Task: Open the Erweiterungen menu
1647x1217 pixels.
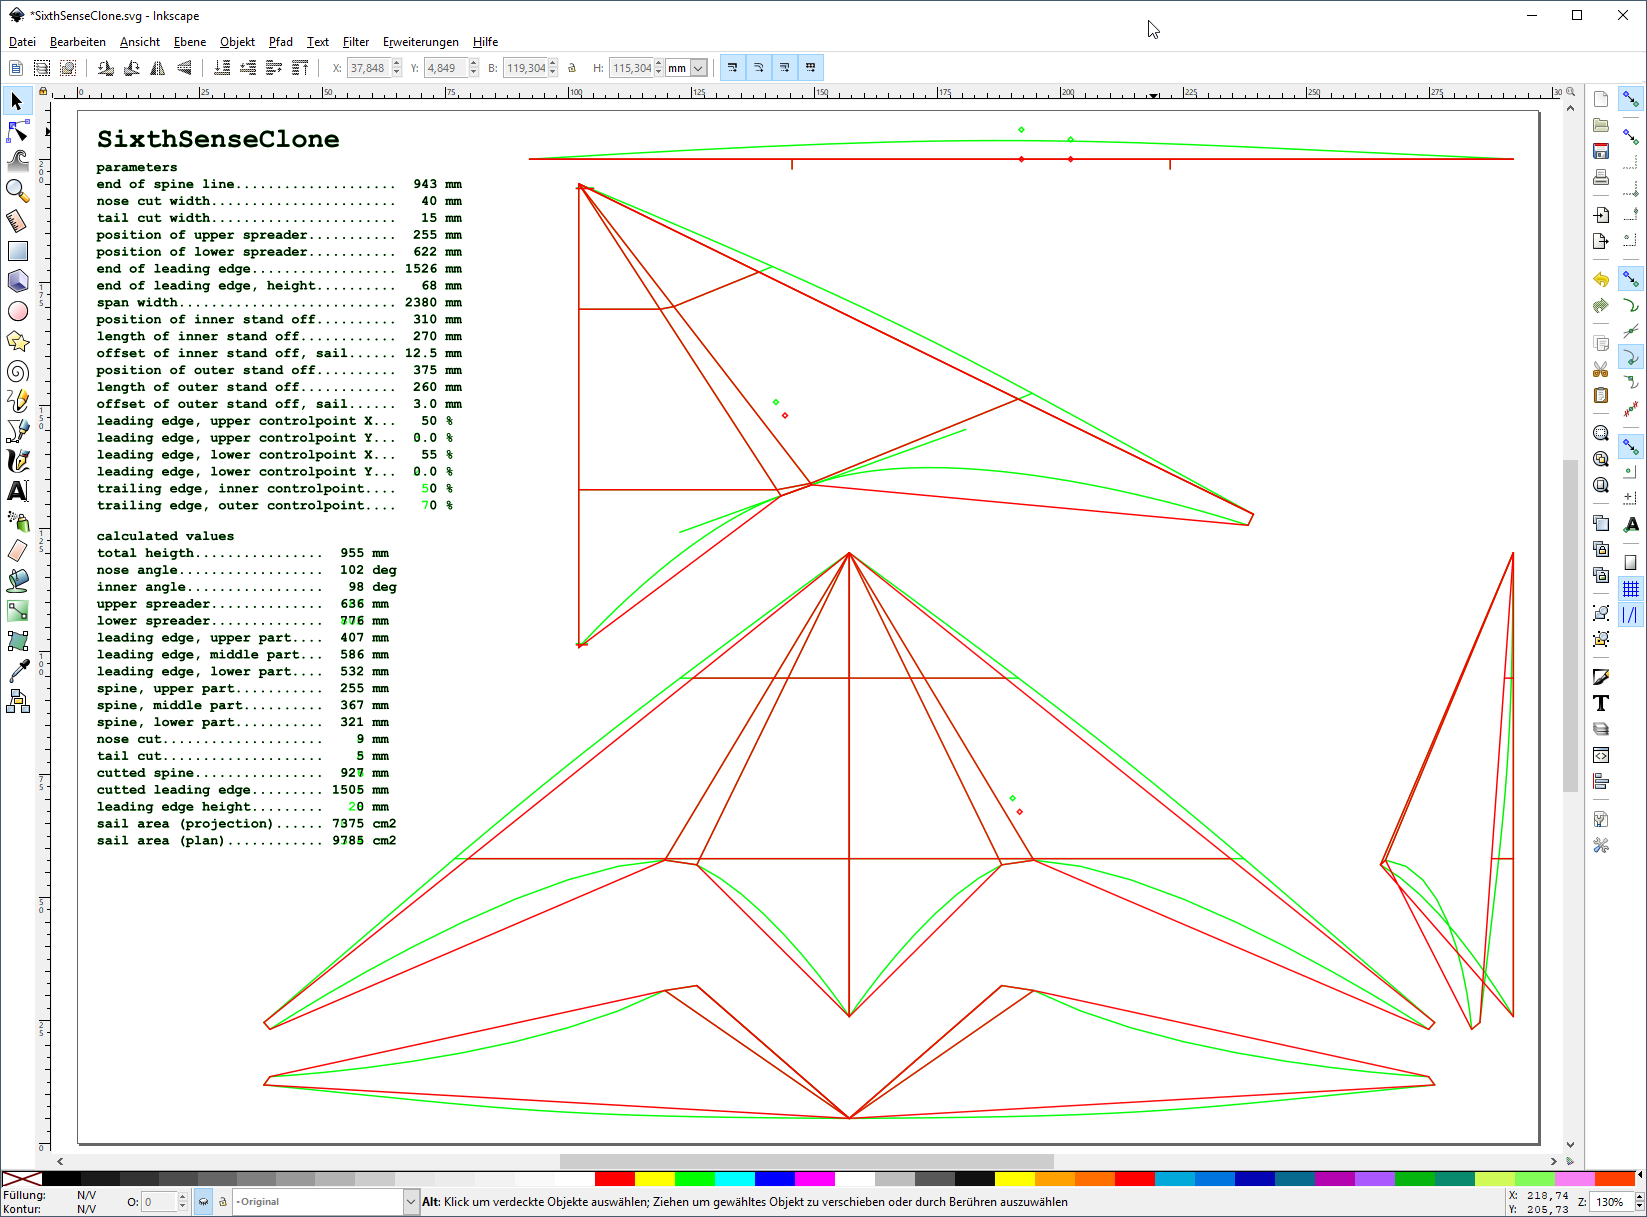Action: pos(420,42)
